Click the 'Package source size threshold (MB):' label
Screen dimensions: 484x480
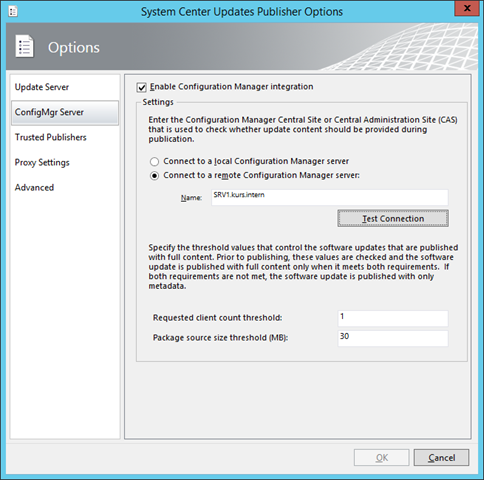click(220, 338)
